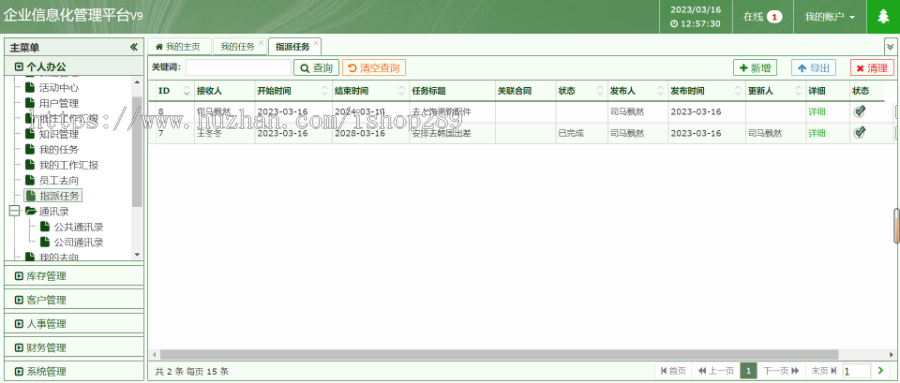Expand the 人事管理 menu section
The width and height of the screenshot is (900, 383).
click(x=74, y=324)
